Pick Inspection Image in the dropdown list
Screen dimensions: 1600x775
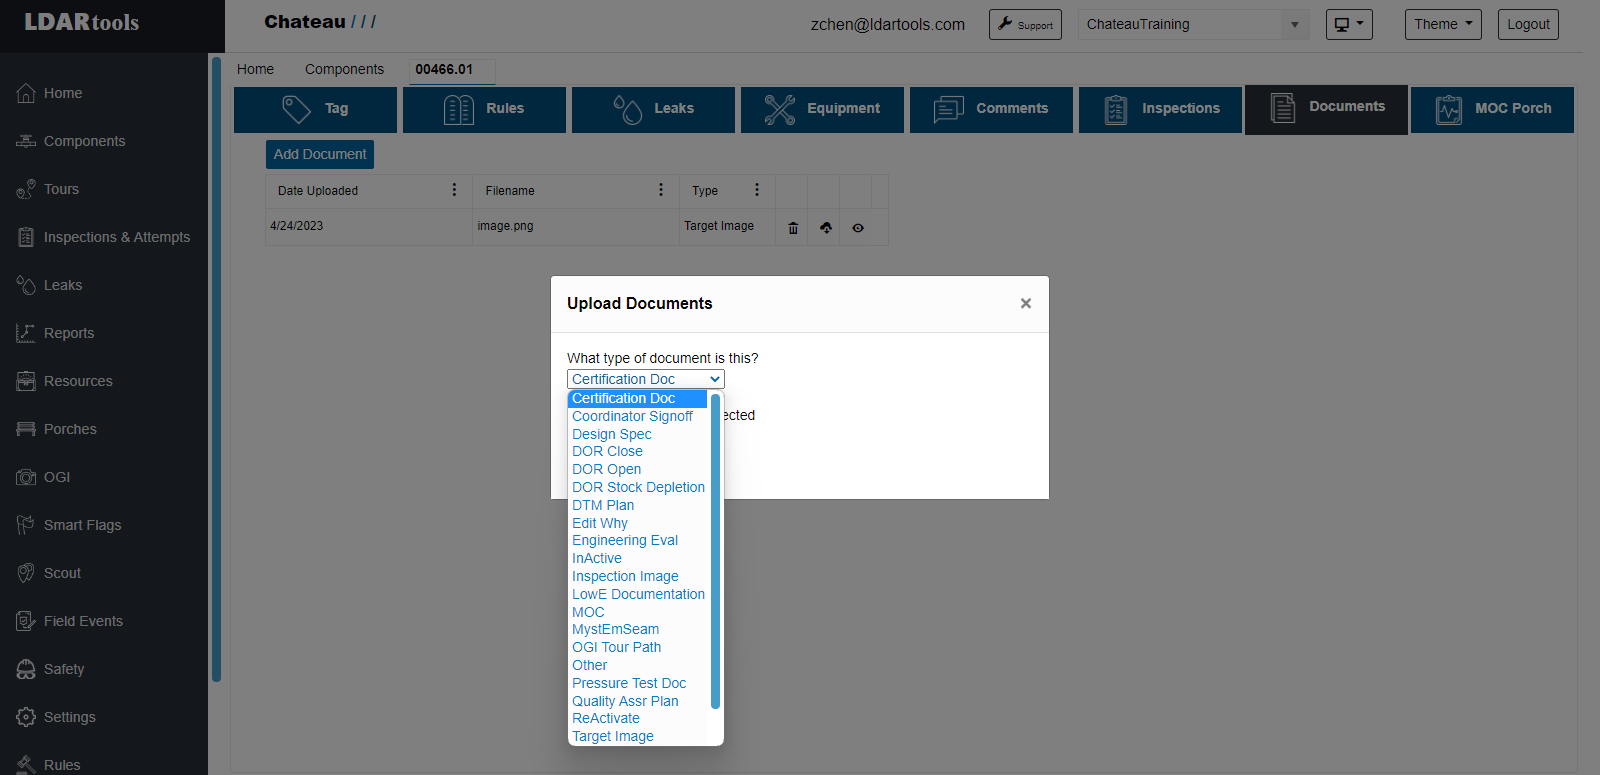(638, 576)
